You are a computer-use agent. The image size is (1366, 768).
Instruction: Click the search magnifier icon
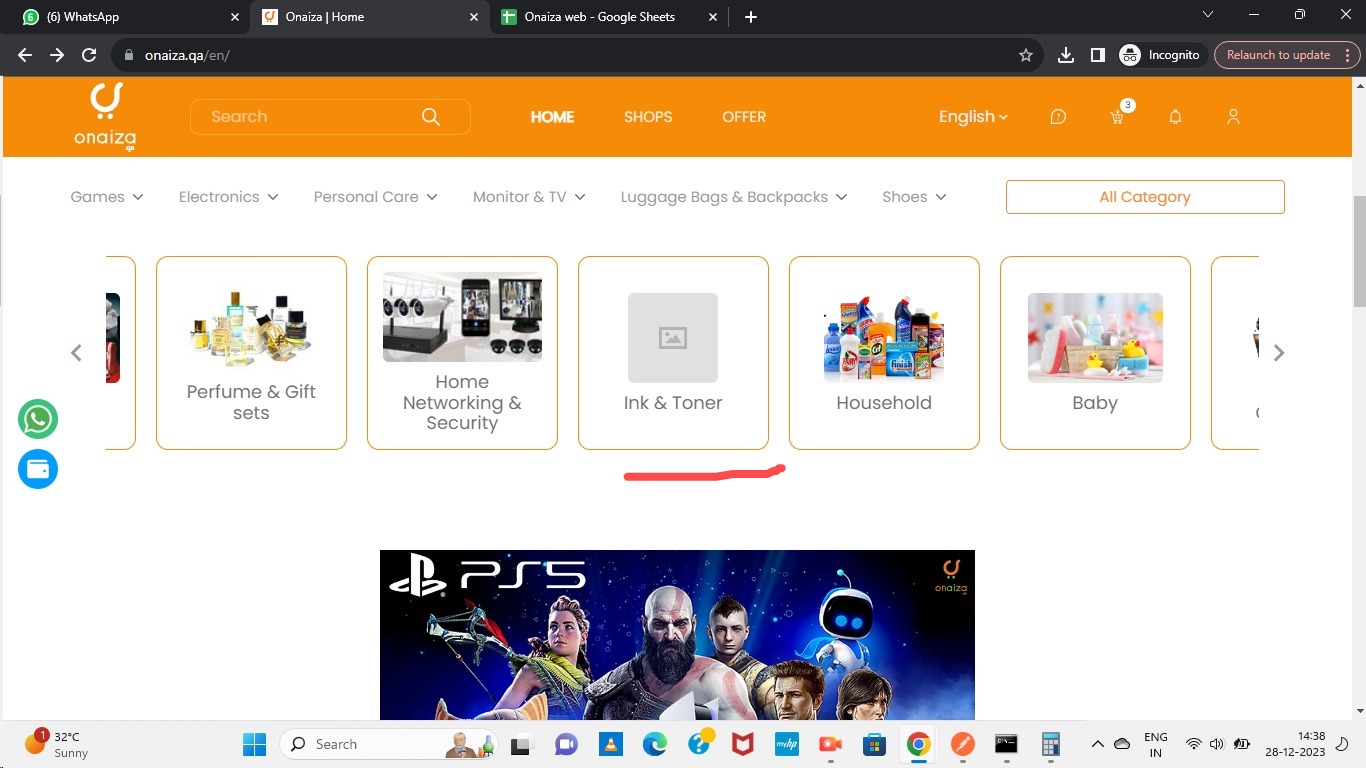pos(431,117)
